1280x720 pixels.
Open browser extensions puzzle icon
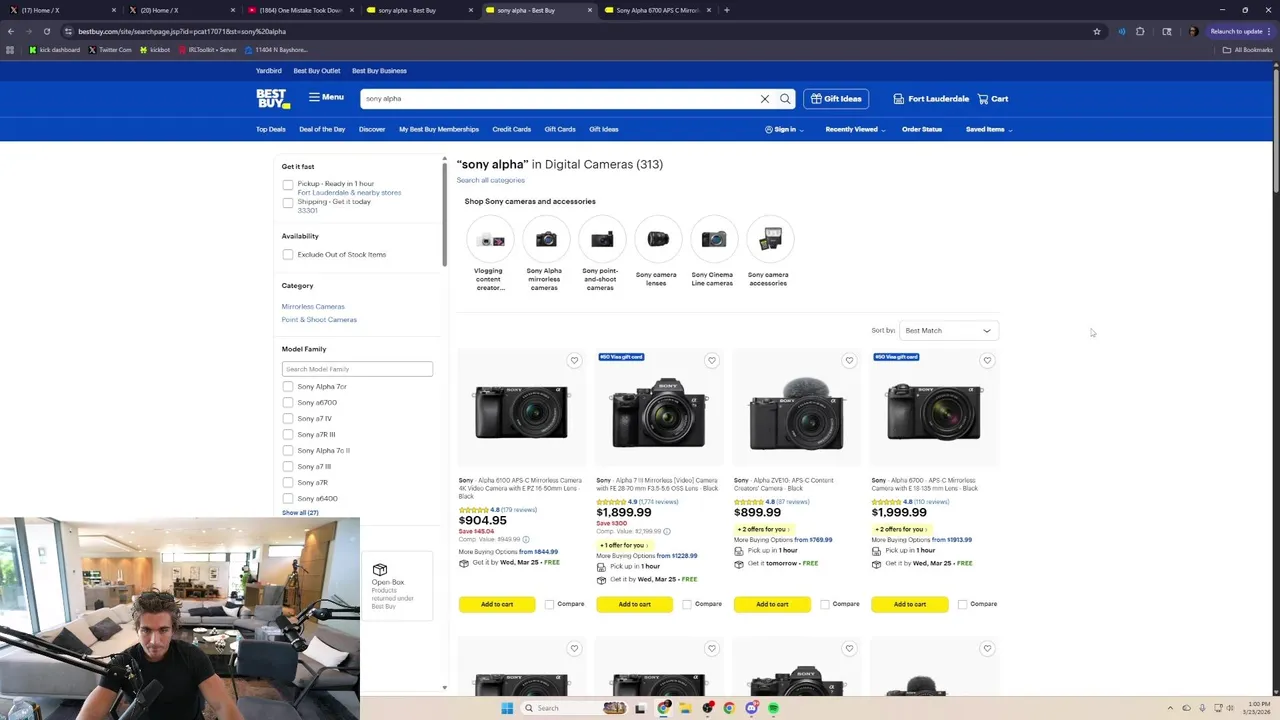click(x=1140, y=31)
